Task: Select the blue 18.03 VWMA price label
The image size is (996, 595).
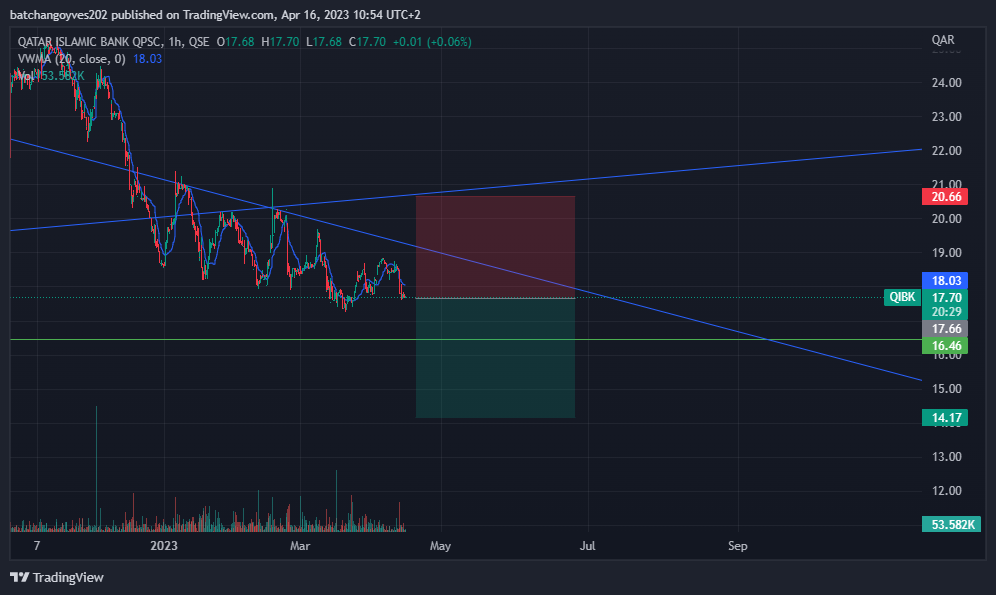Action: 945,281
